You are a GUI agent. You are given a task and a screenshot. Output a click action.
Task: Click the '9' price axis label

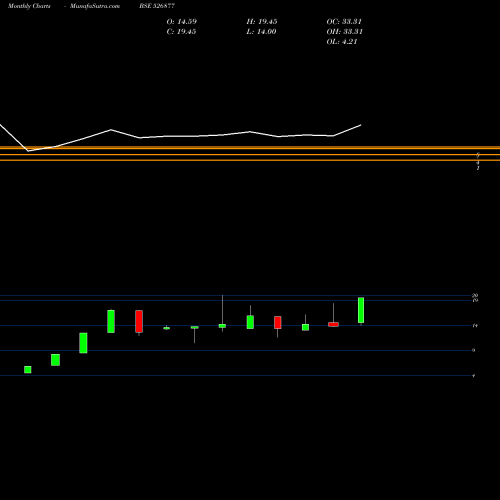tap(474, 350)
